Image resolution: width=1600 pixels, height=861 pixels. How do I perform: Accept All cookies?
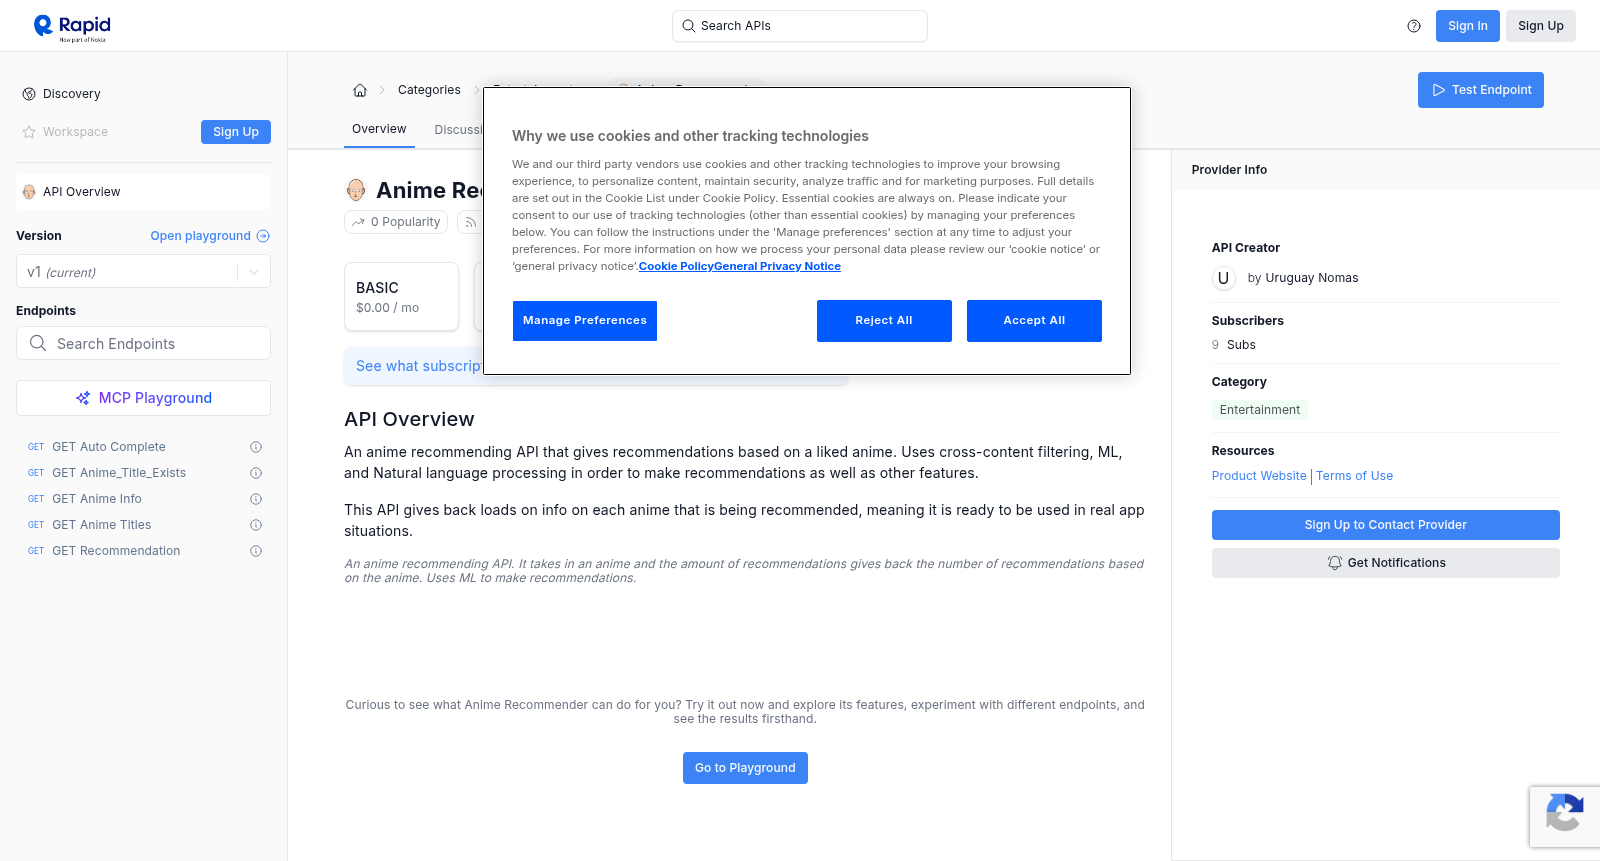[1034, 321]
